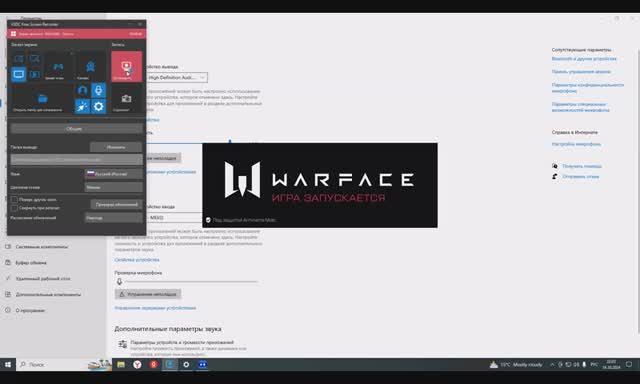Screen dimensions: 640x384
Task: Click the Проверка обновлений button
Action: click(x=116, y=204)
